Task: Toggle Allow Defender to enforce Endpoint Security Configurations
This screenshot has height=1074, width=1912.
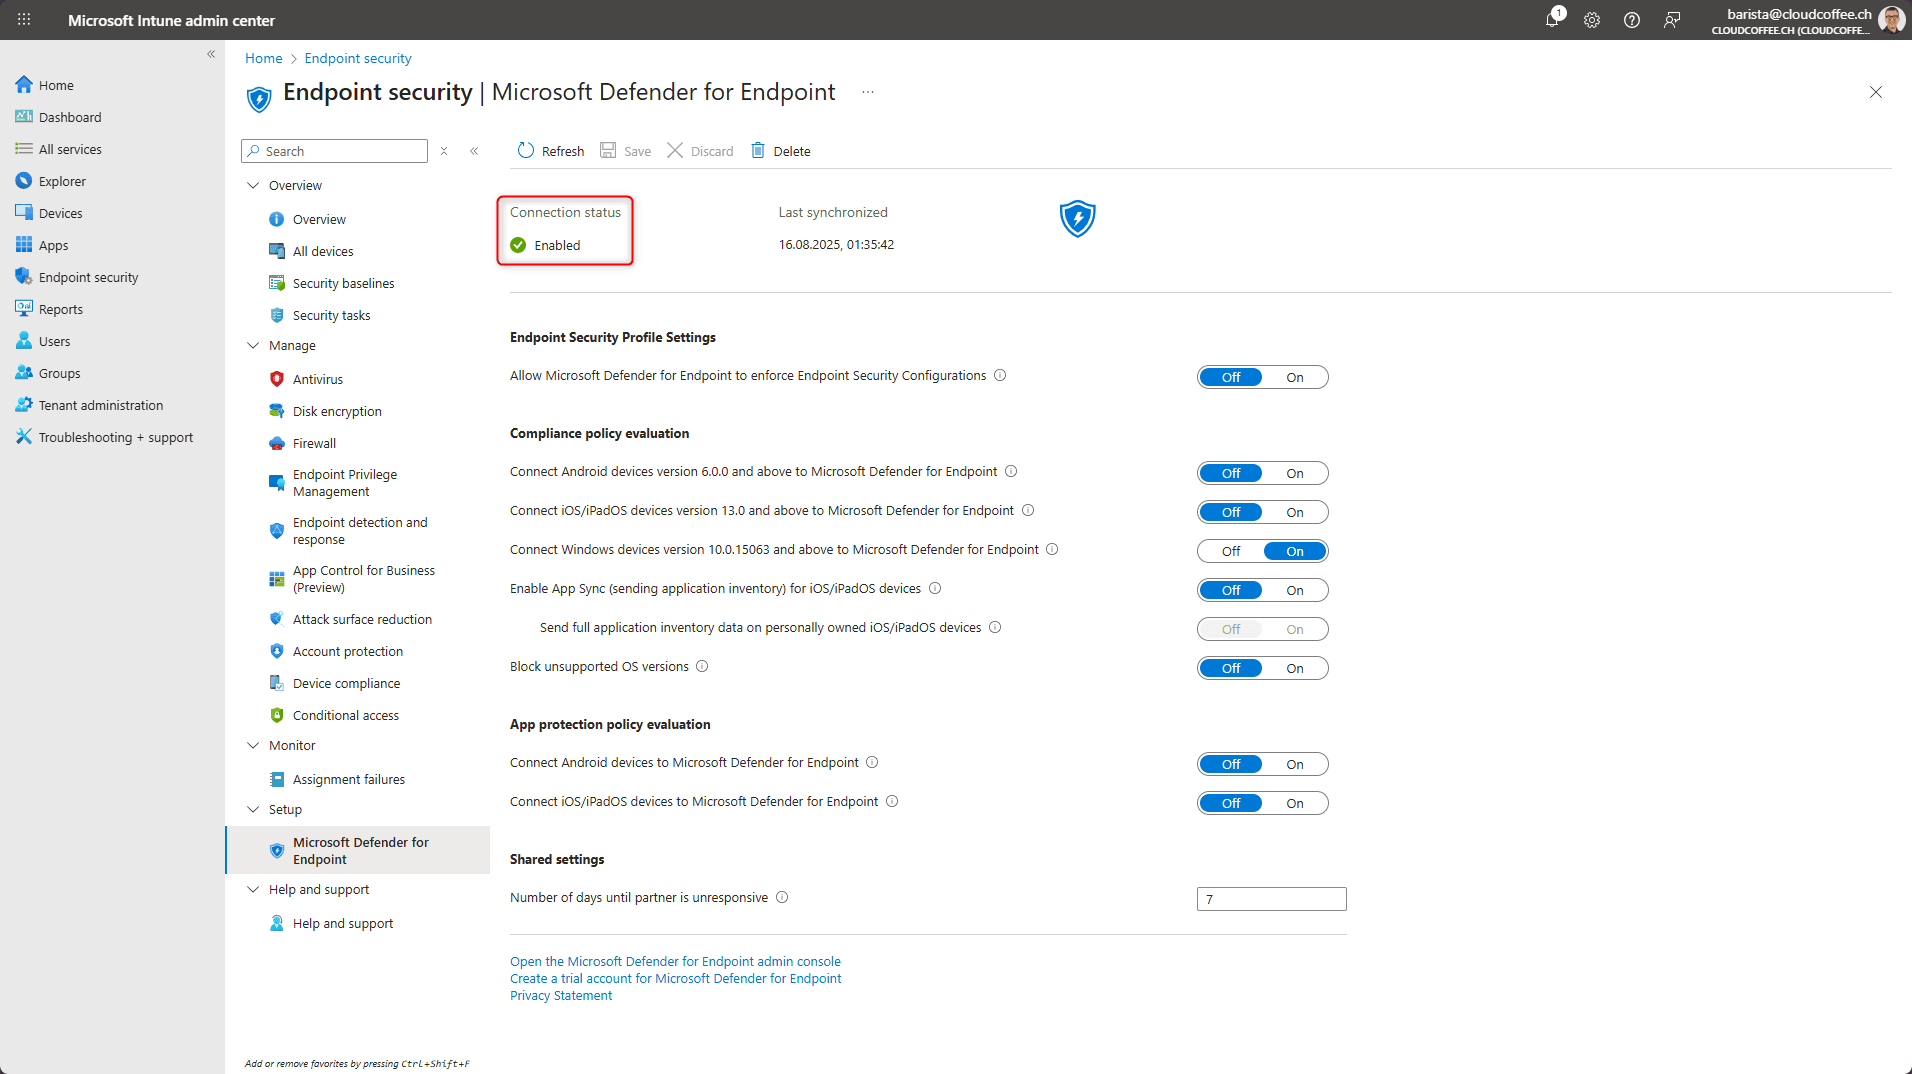Action: point(1262,377)
